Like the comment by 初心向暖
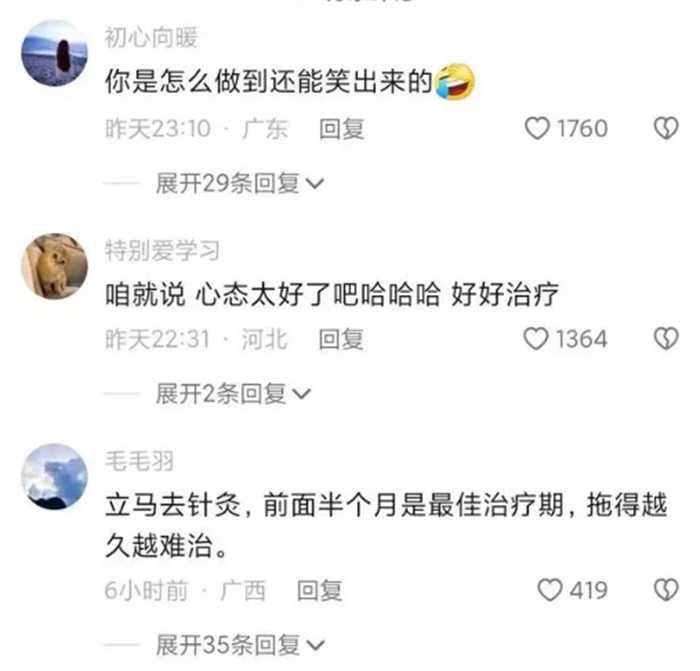This screenshot has width=700, height=671. [537, 129]
